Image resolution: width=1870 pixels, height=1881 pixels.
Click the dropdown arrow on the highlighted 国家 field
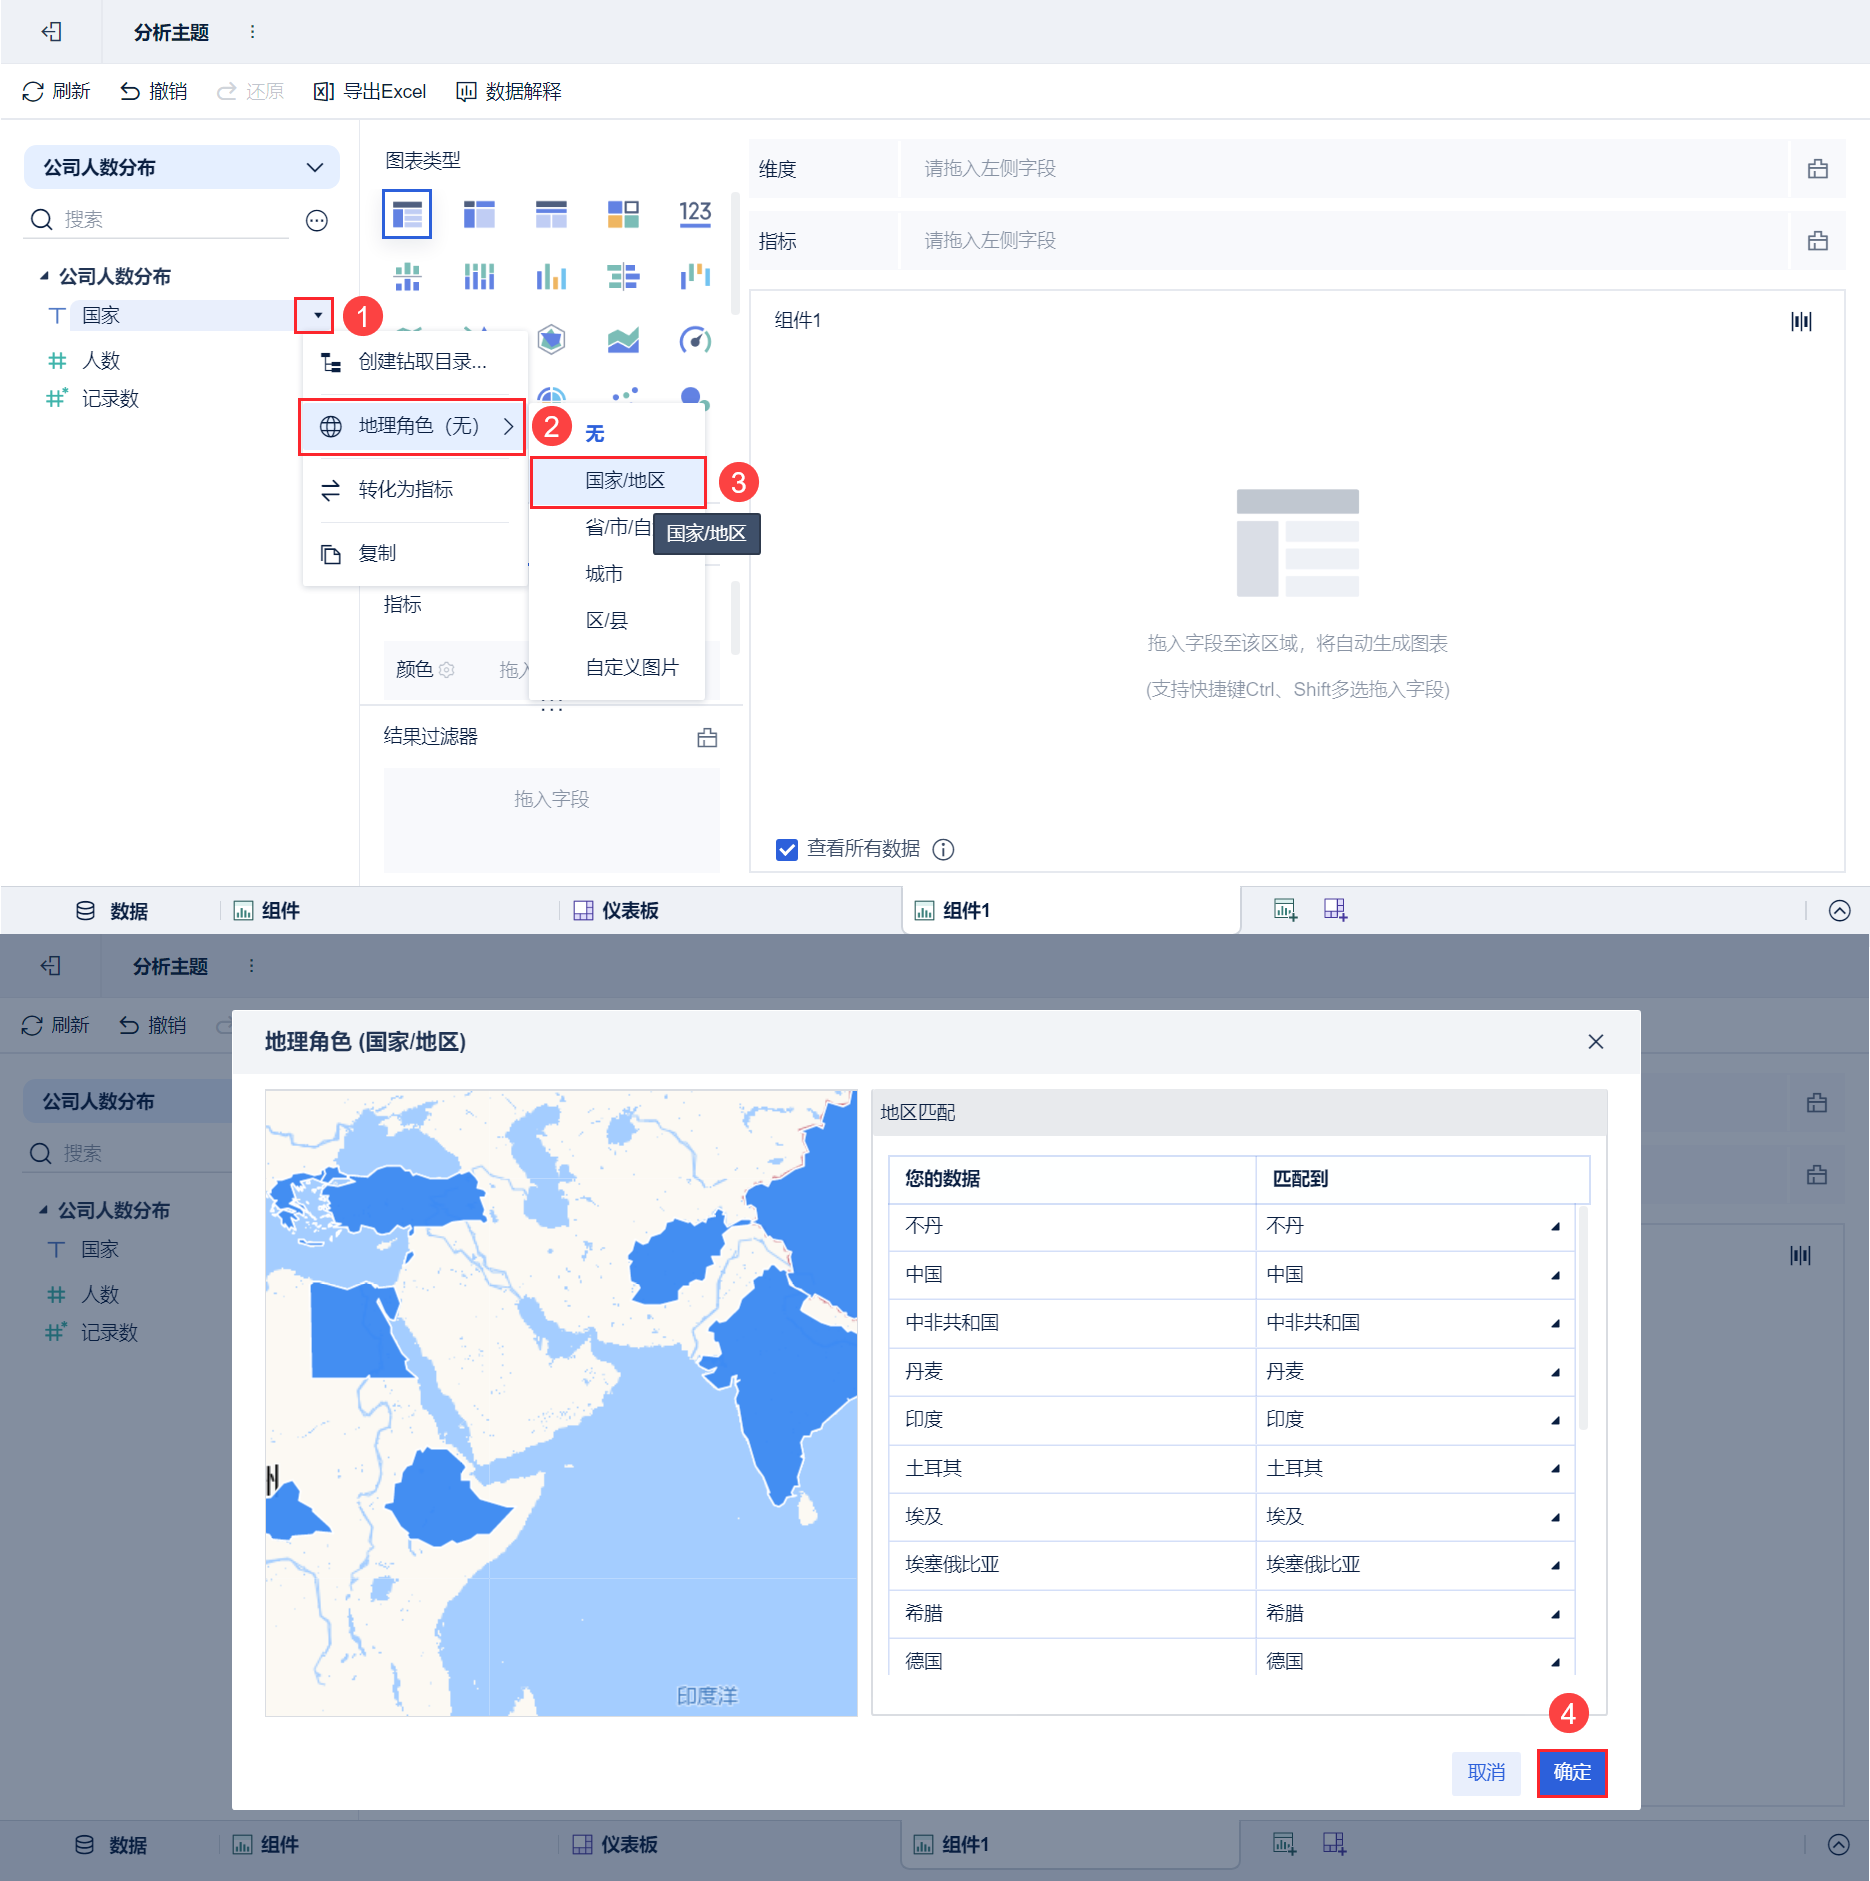tap(317, 315)
